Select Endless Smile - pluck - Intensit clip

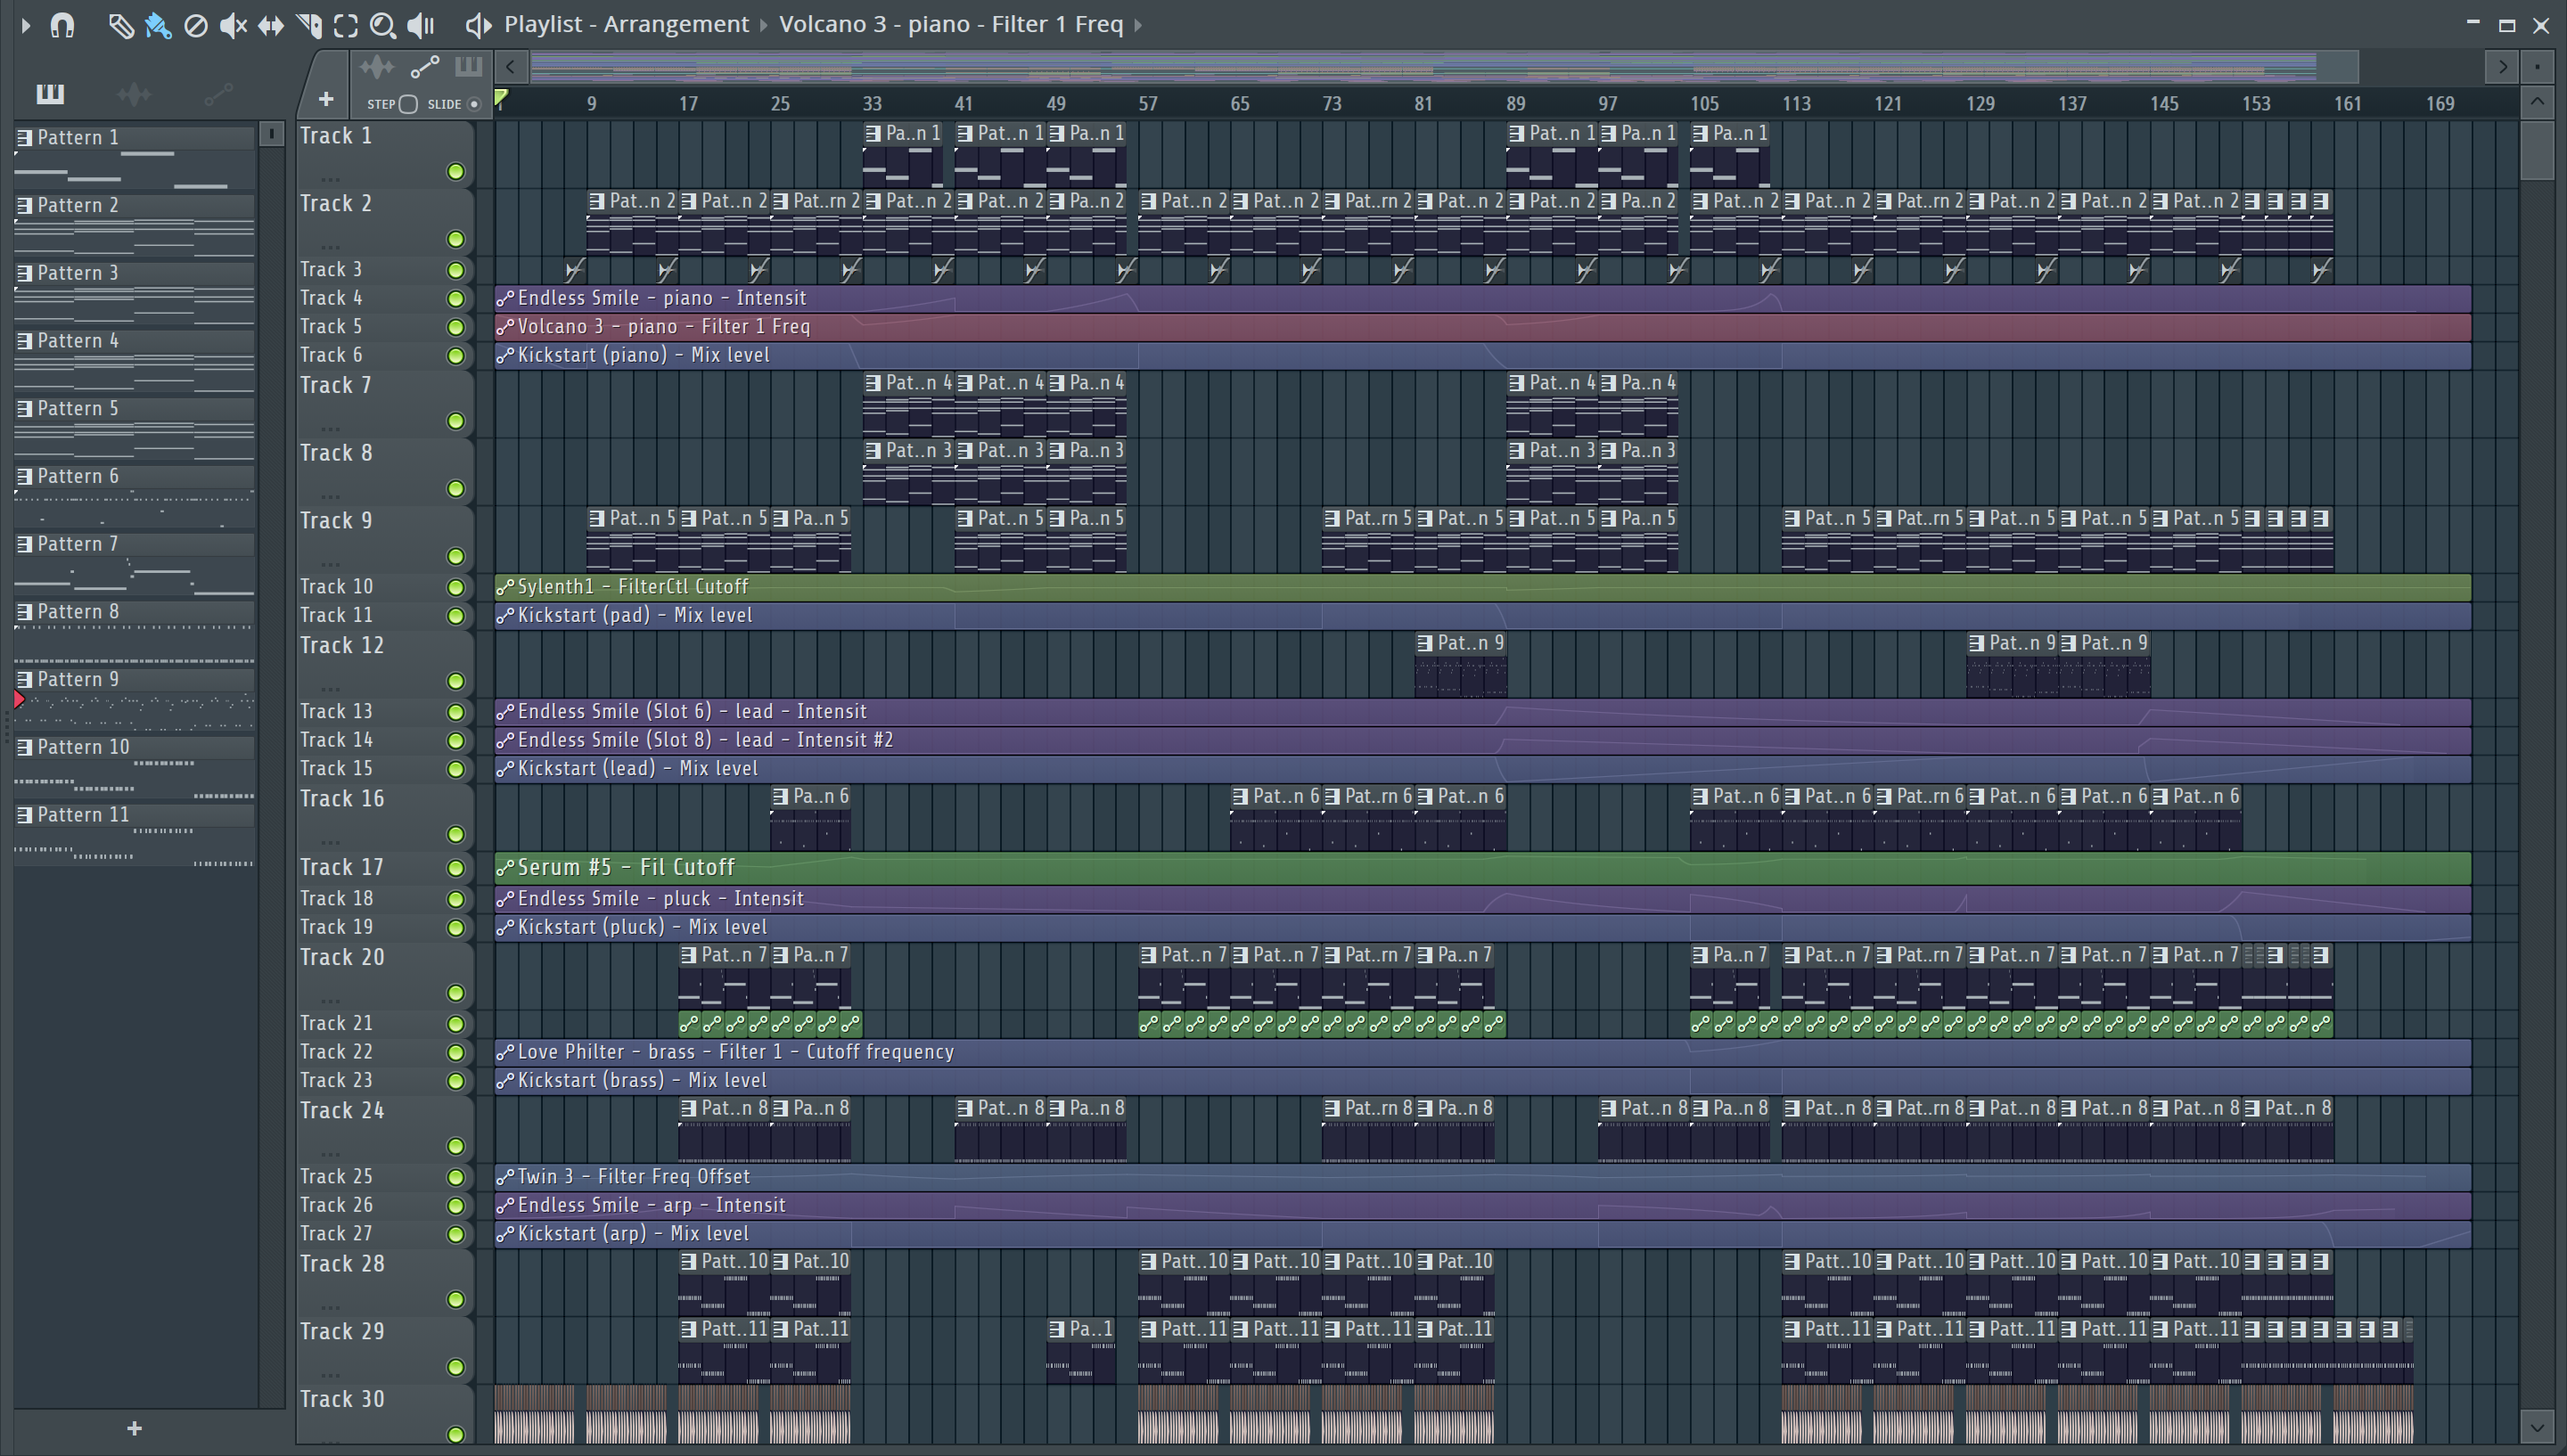click(x=1483, y=899)
